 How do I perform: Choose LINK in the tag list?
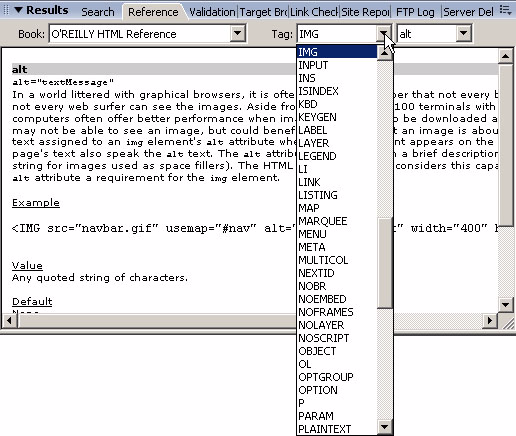click(x=337, y=182)
